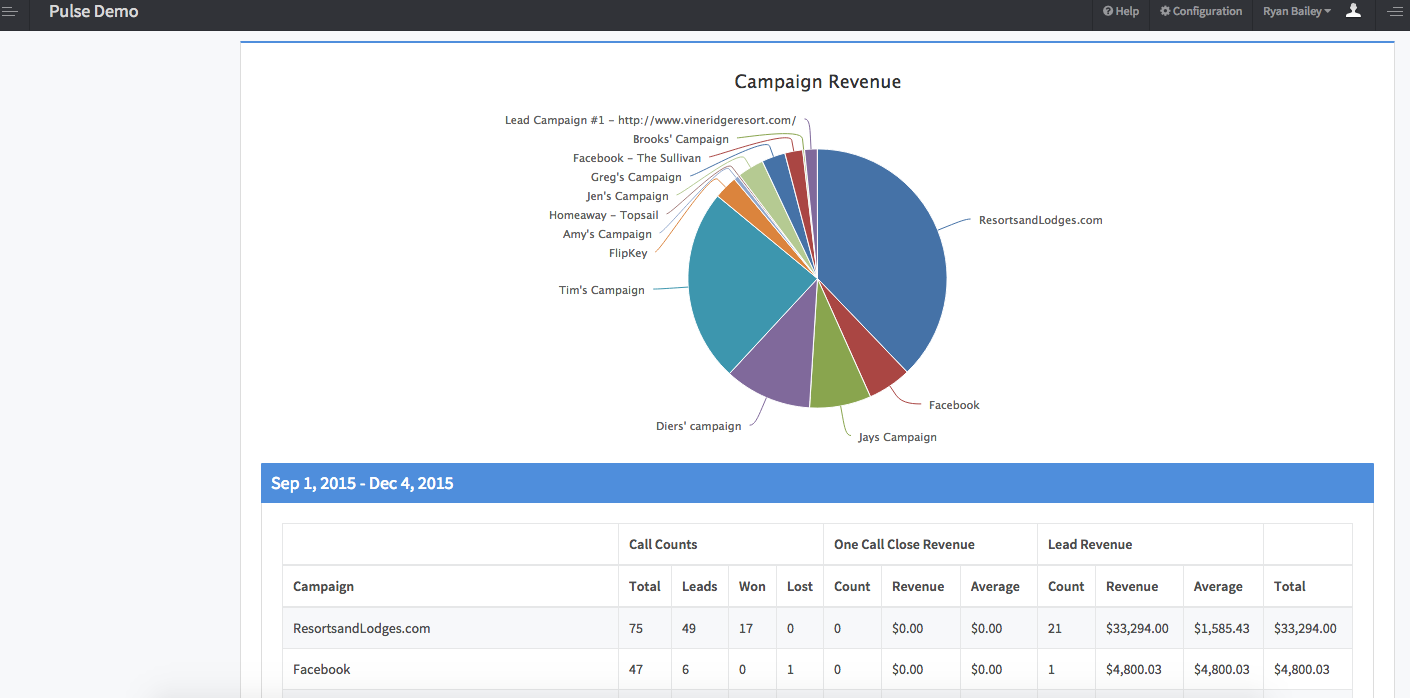Image resolution: width=1410 pixels, height=698 pixels.
Task: Click the Configuration gear icon
Action: click(x=1166, y=11)
